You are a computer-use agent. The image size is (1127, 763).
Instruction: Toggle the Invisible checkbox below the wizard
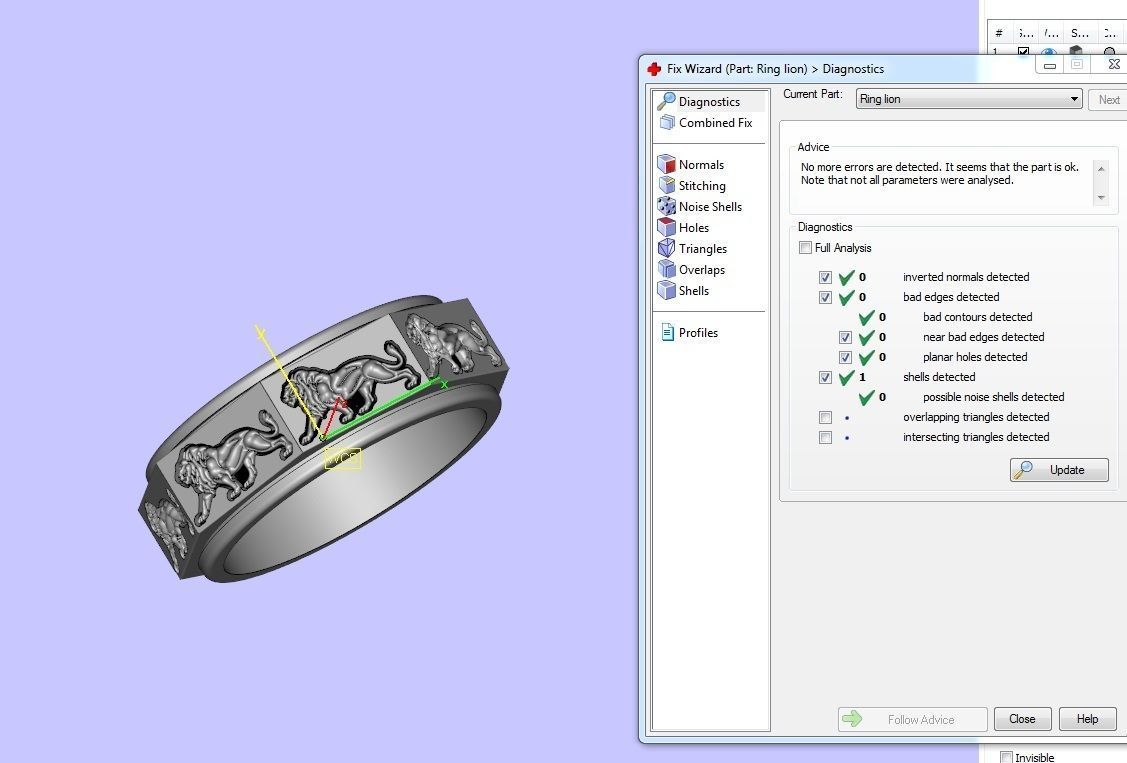(x=1006, y=757)
